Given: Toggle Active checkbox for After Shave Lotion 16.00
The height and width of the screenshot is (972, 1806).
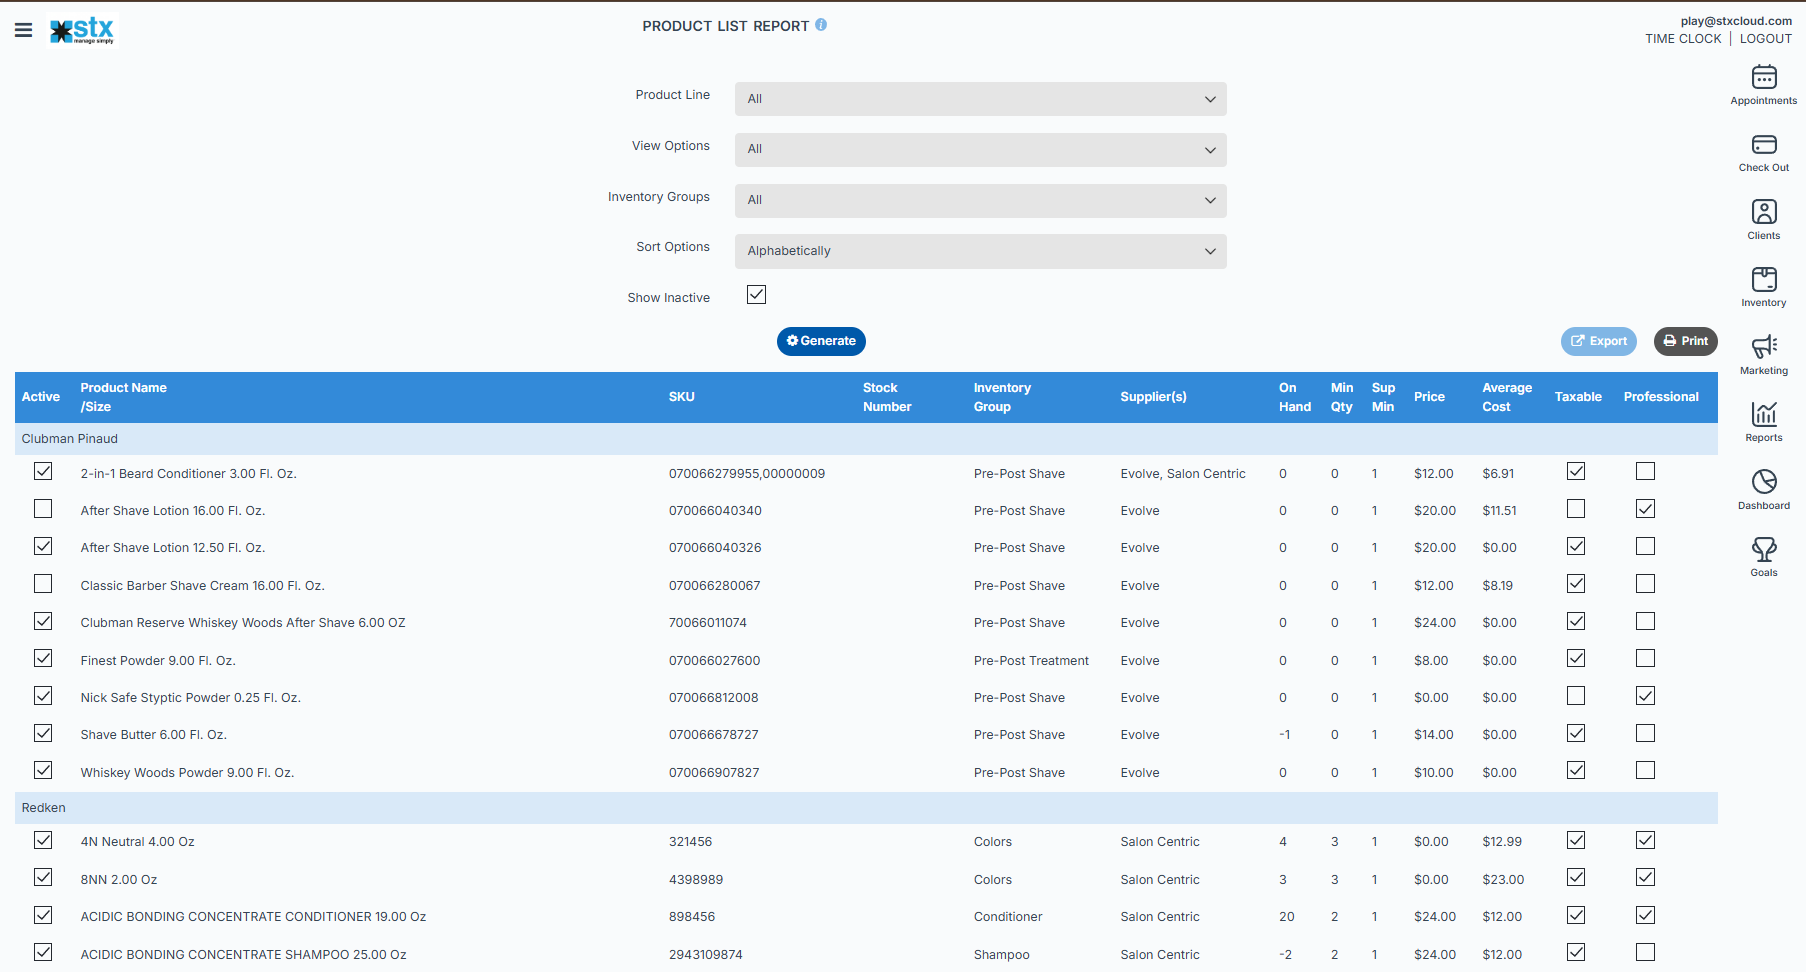Looking at the screenshot, I should pyautogui.click(x=43, y=509).
